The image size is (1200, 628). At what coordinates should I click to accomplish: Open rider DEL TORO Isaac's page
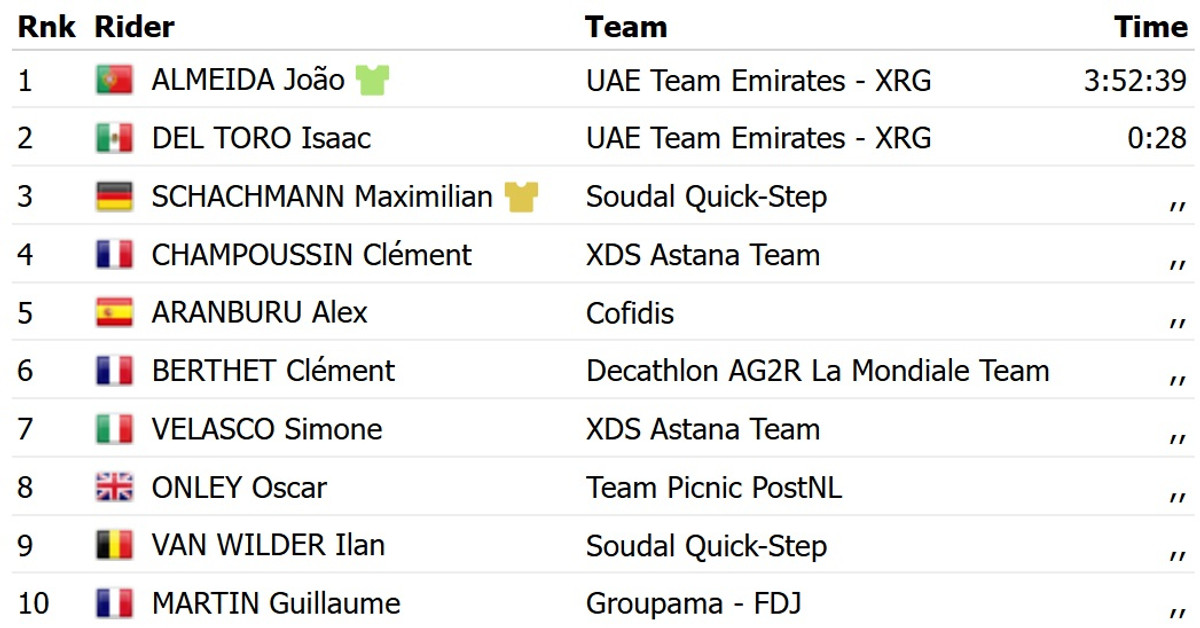click(261, 138)
